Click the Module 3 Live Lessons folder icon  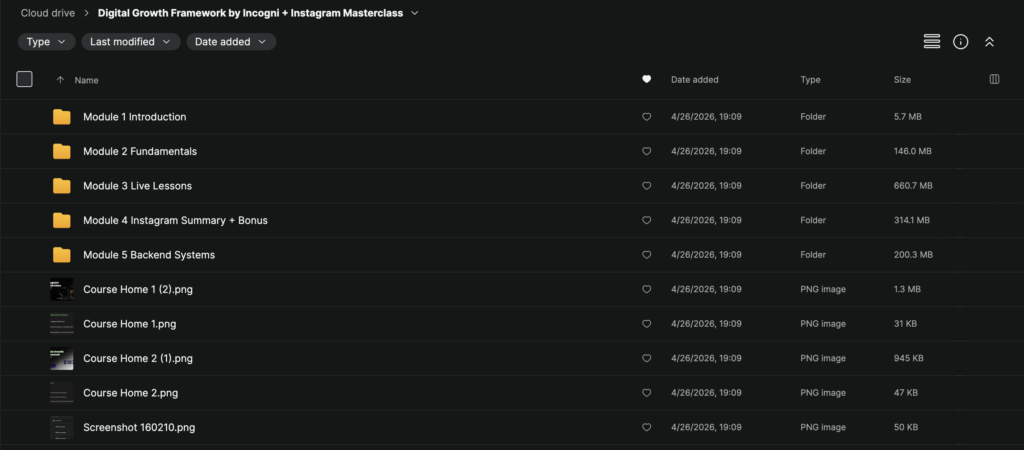(62, 186)
